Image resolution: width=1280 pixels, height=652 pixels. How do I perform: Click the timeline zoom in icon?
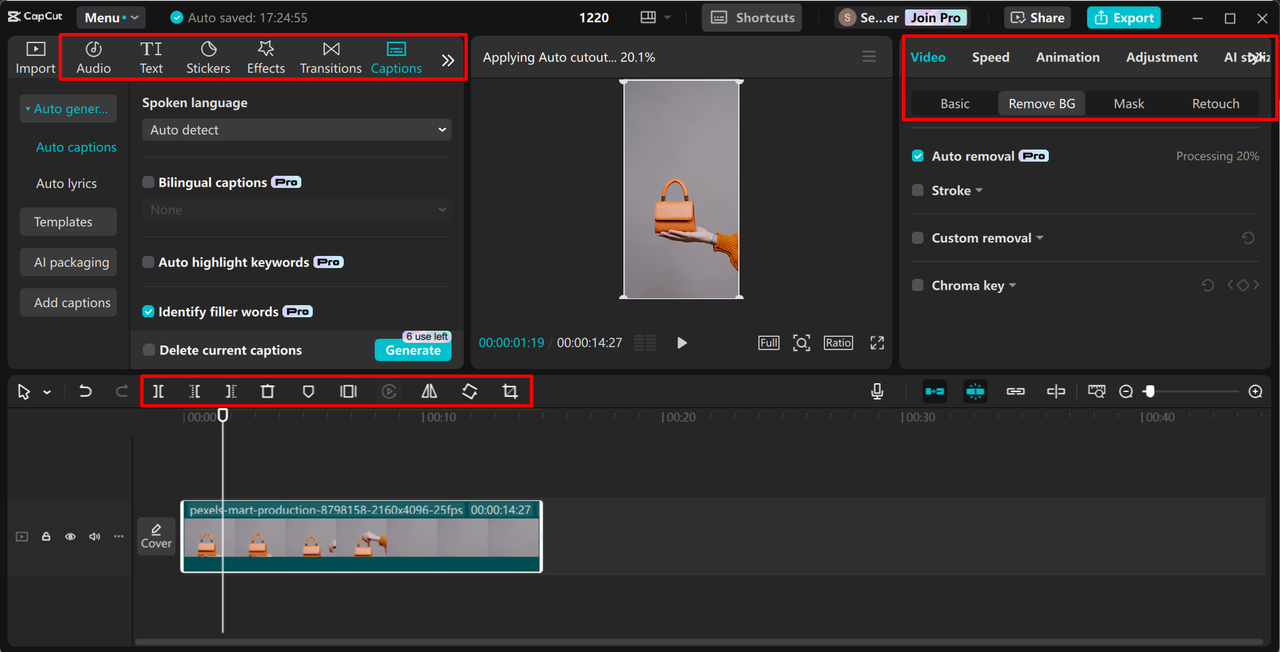[1256, 392]
